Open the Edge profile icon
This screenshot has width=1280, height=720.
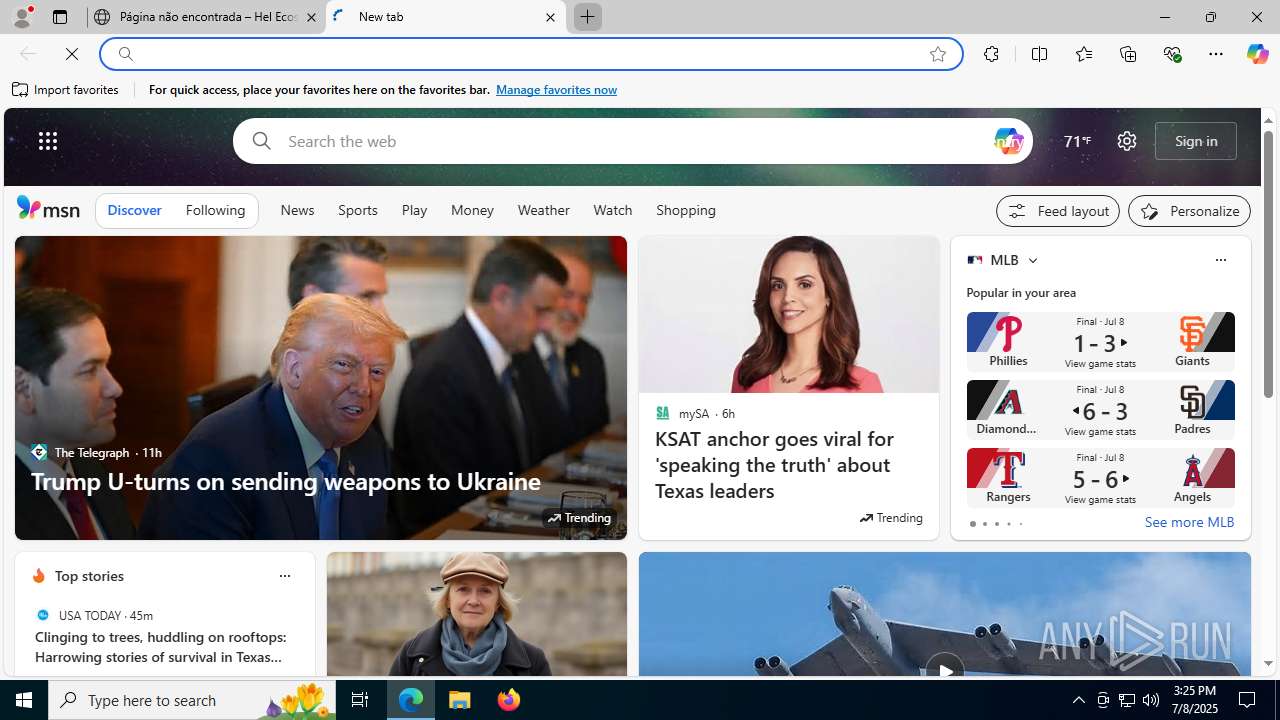tap(21, 17)
